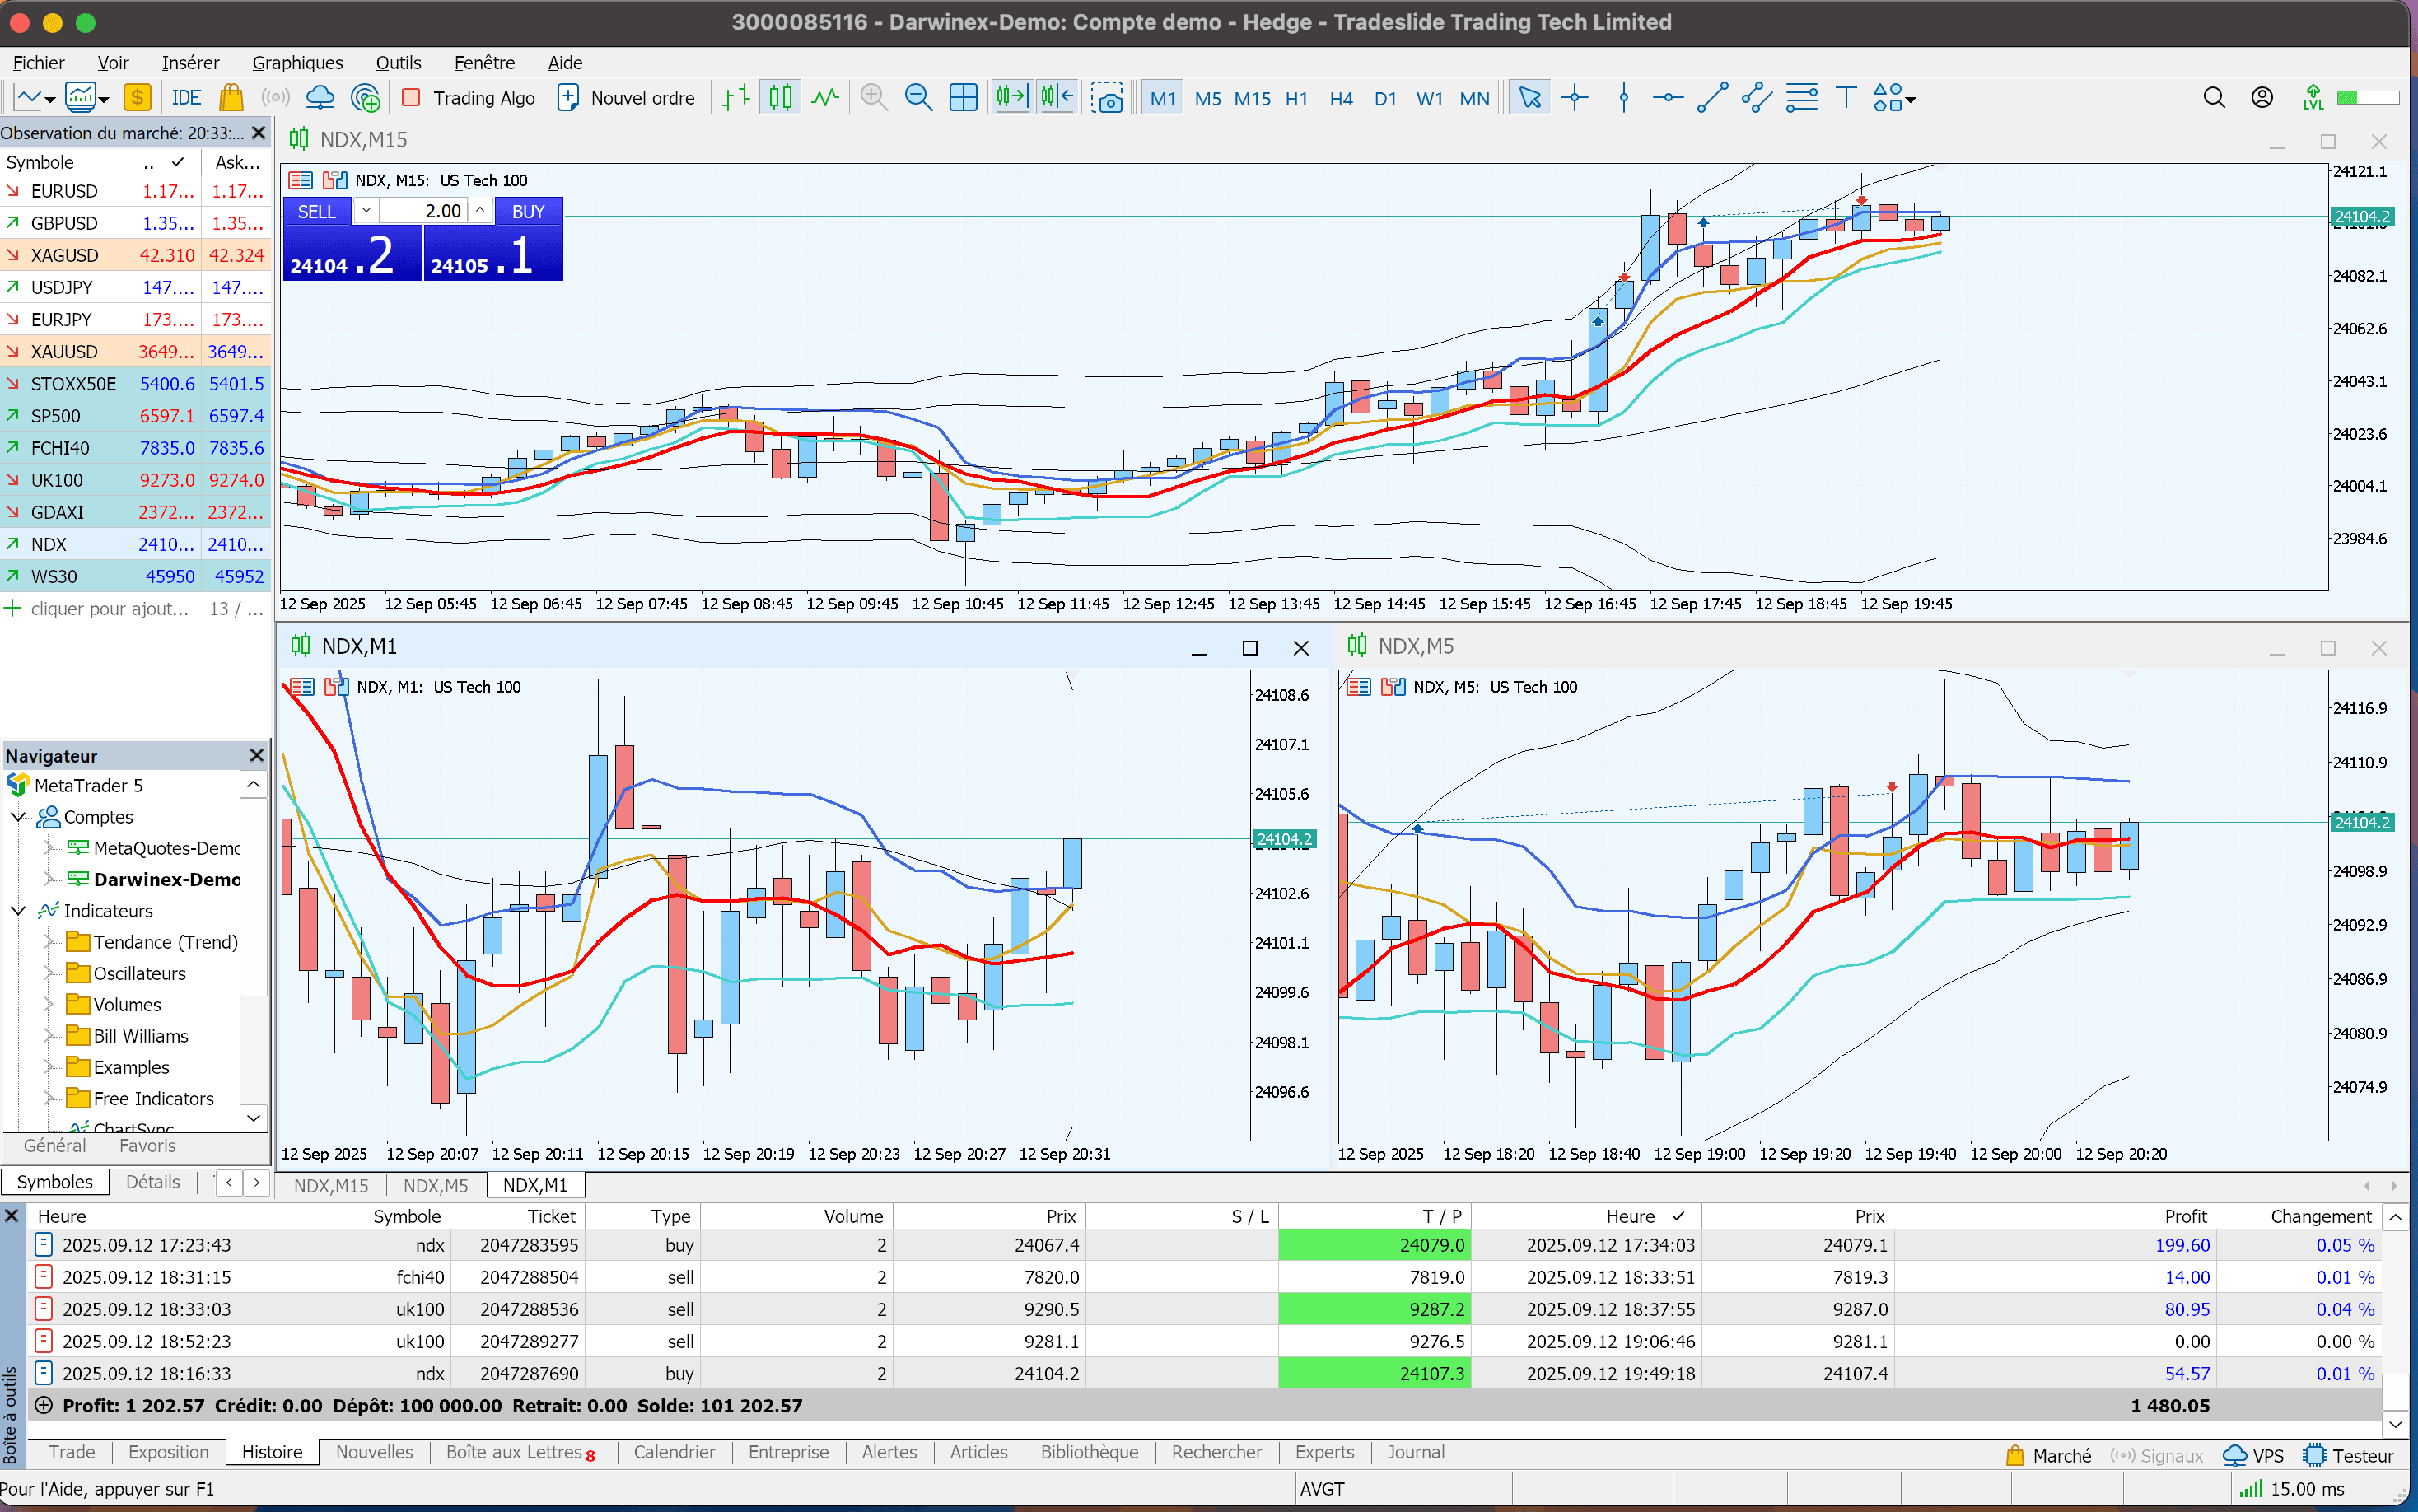Switch to Favoris in Navigator
2418x1512 pixels.
[147, 1146]
